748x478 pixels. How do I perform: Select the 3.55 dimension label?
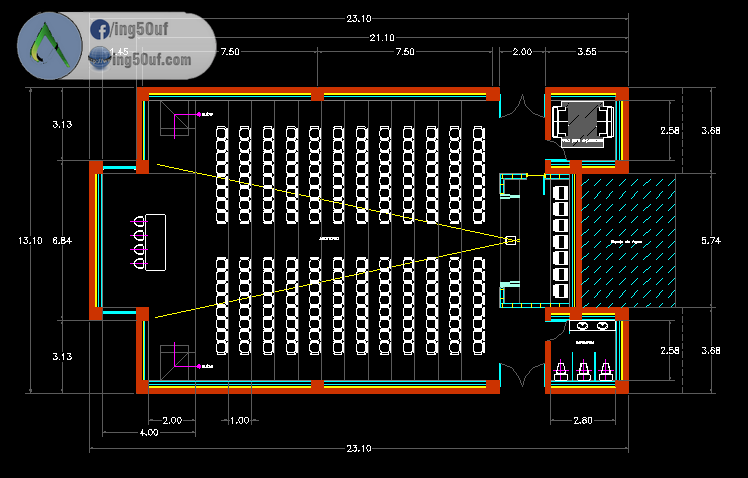[586, 52]
